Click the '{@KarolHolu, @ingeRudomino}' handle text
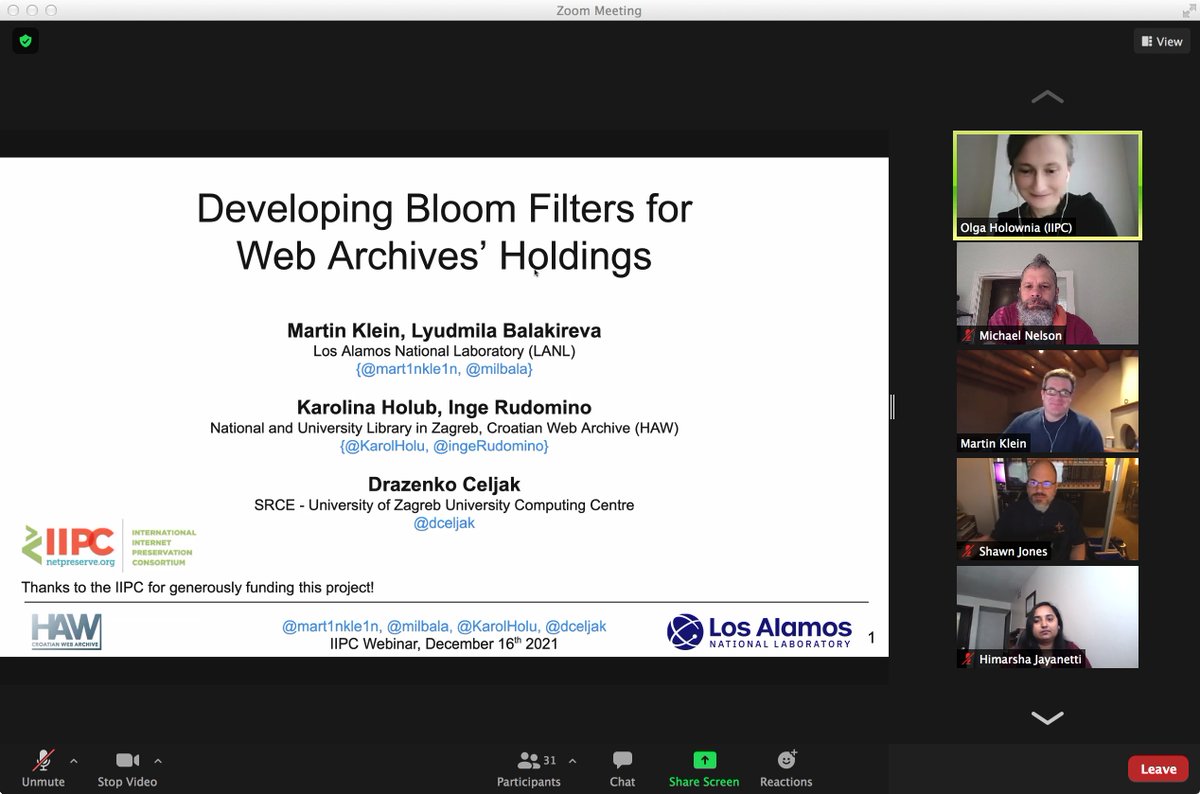The height and width of the screenshot is (794, 1200). (444, 446)
